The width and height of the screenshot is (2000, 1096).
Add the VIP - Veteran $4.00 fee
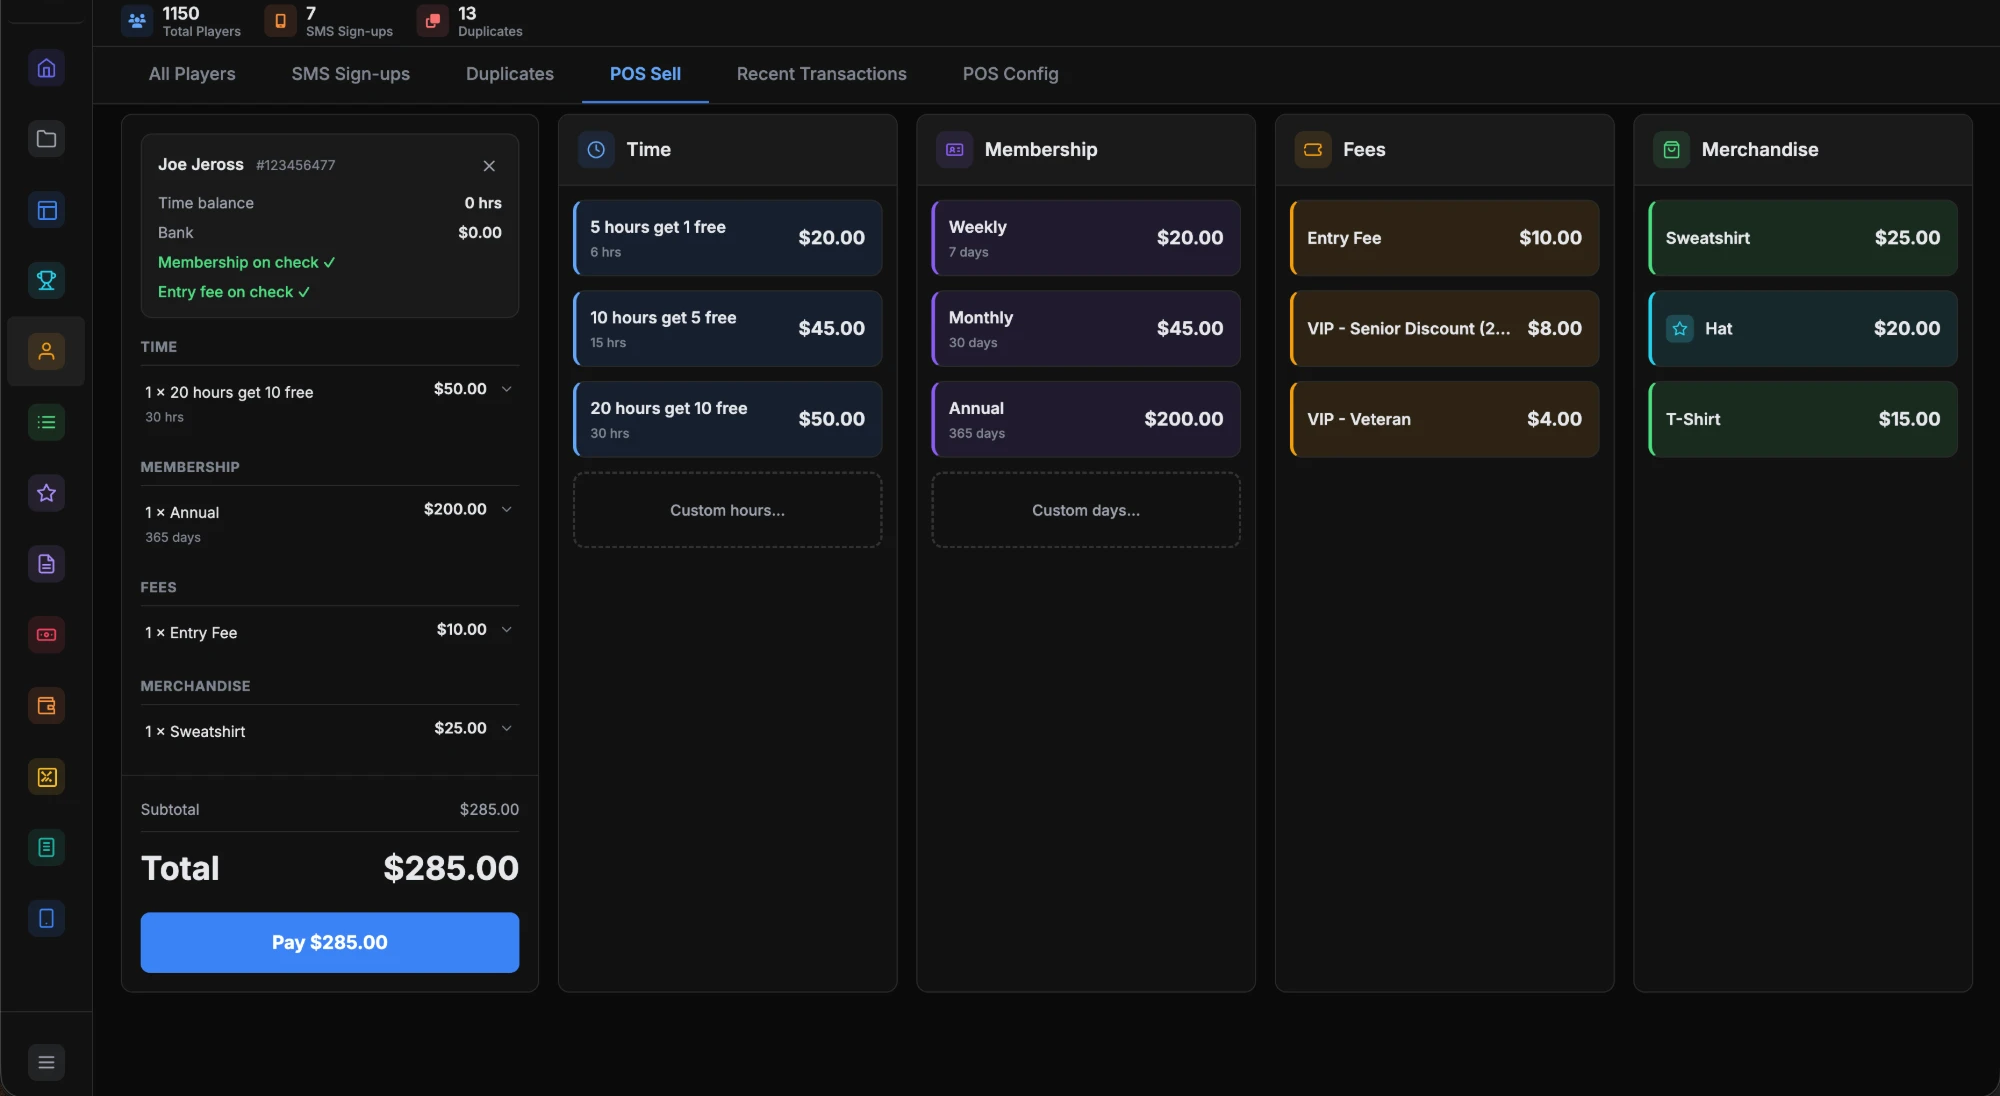[x=1444, y=419]
